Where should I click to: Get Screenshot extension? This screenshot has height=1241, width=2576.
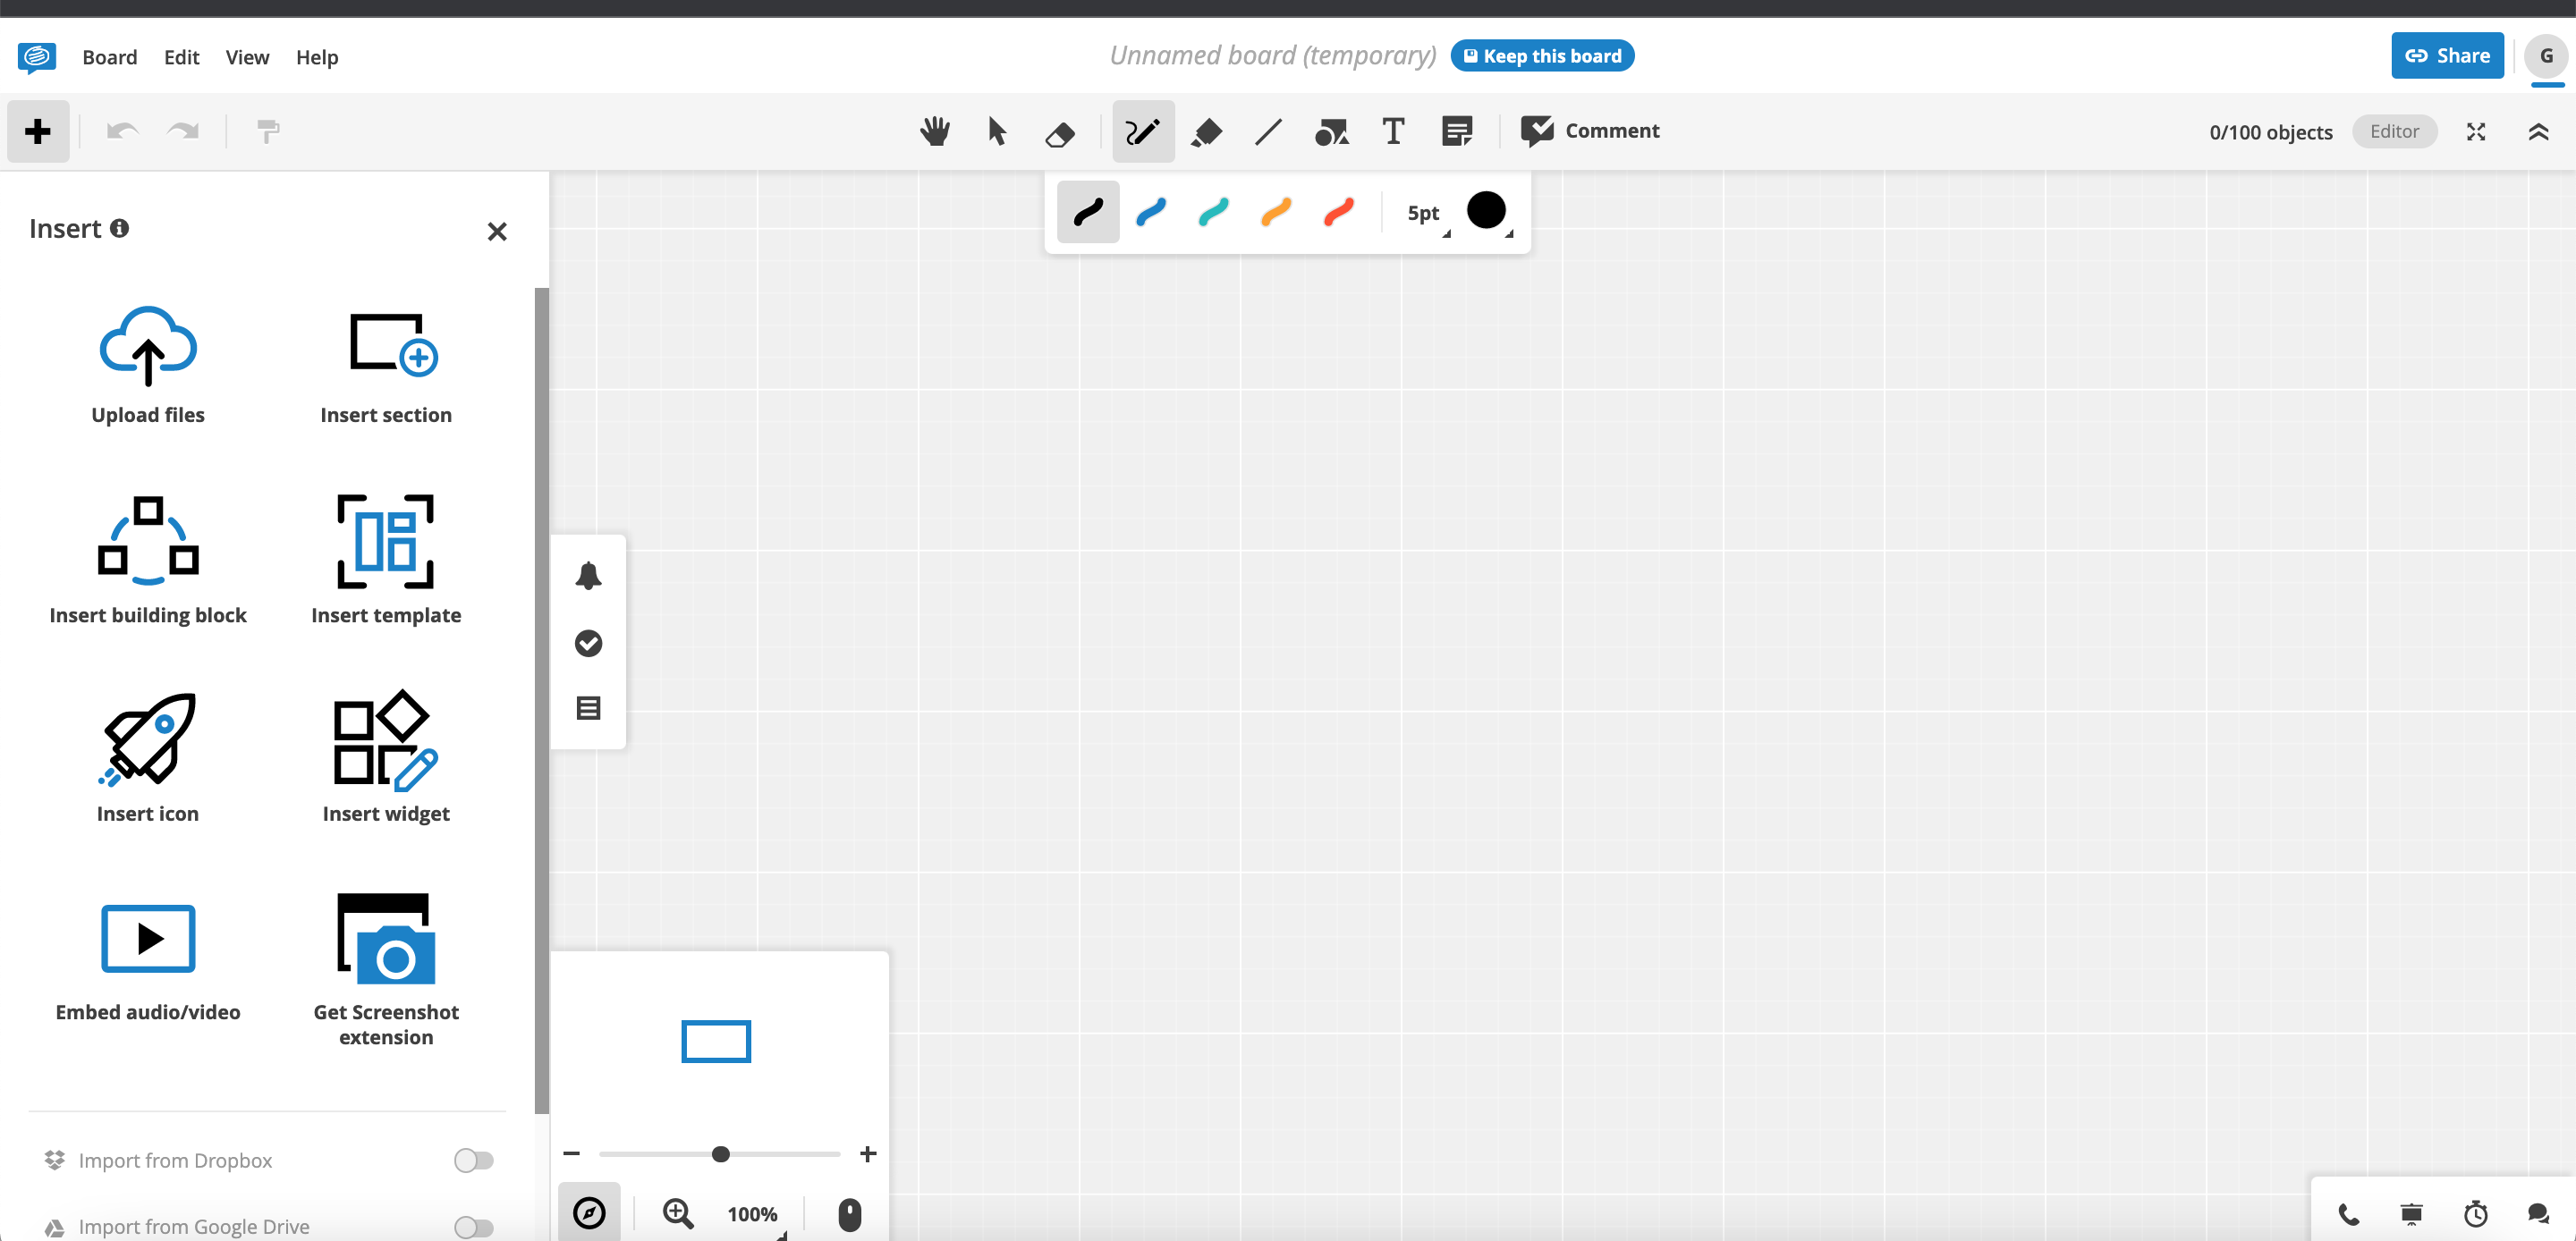(386, 968)
